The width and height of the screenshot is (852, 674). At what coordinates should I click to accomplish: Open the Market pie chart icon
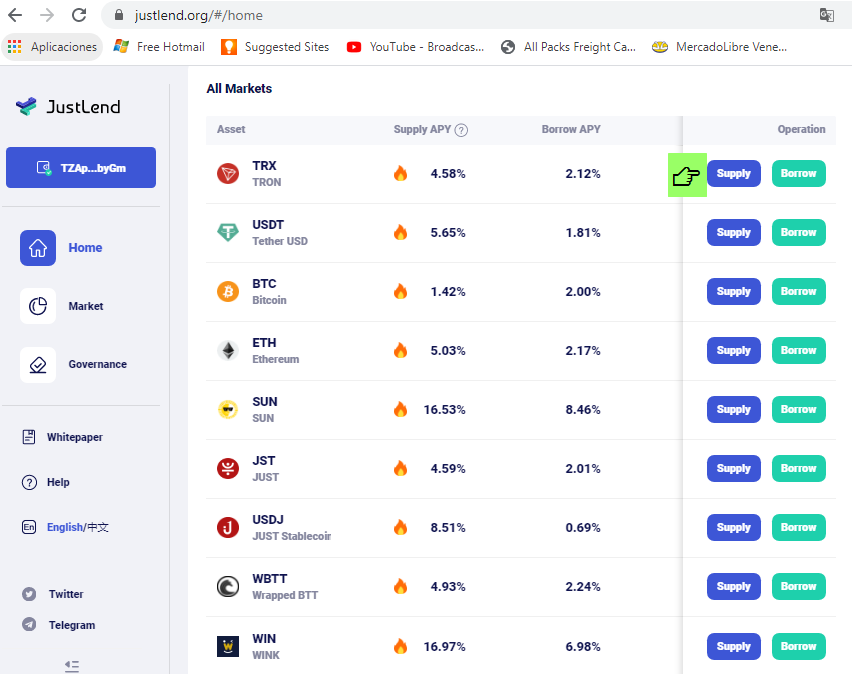click(x=38, y=306)
